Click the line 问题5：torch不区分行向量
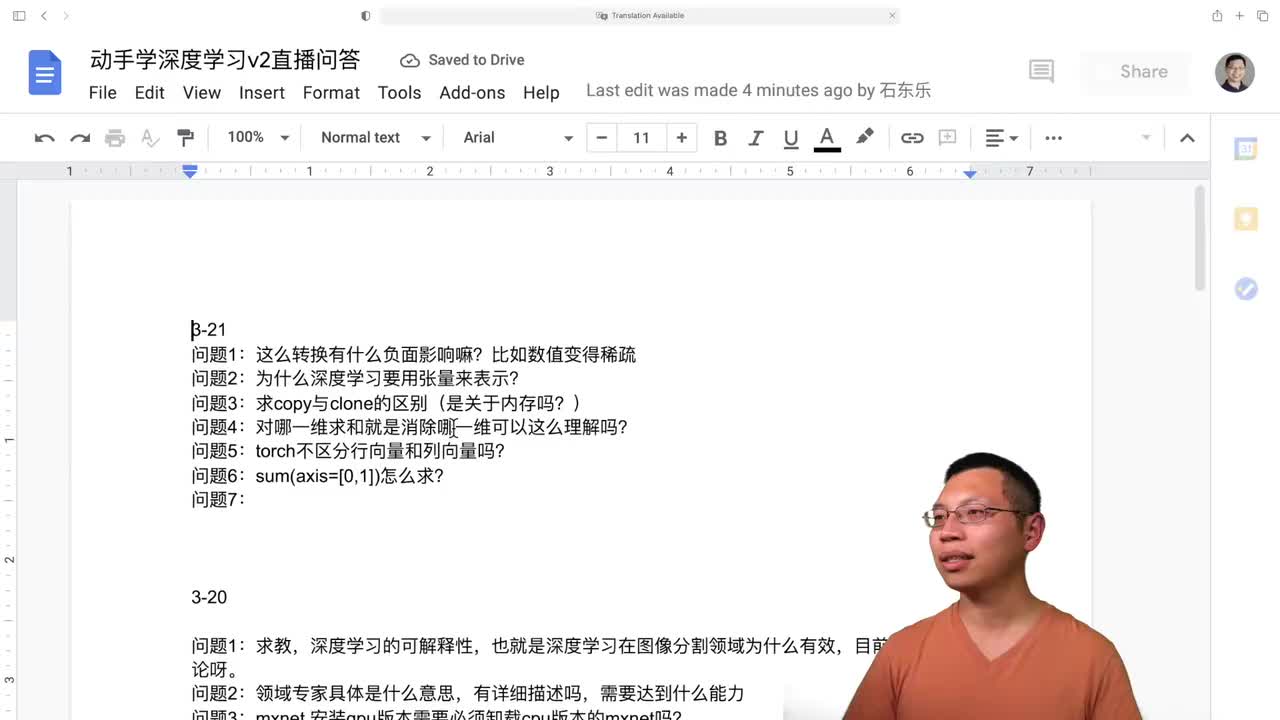The image size is (1280, 720). click(348, 451)
